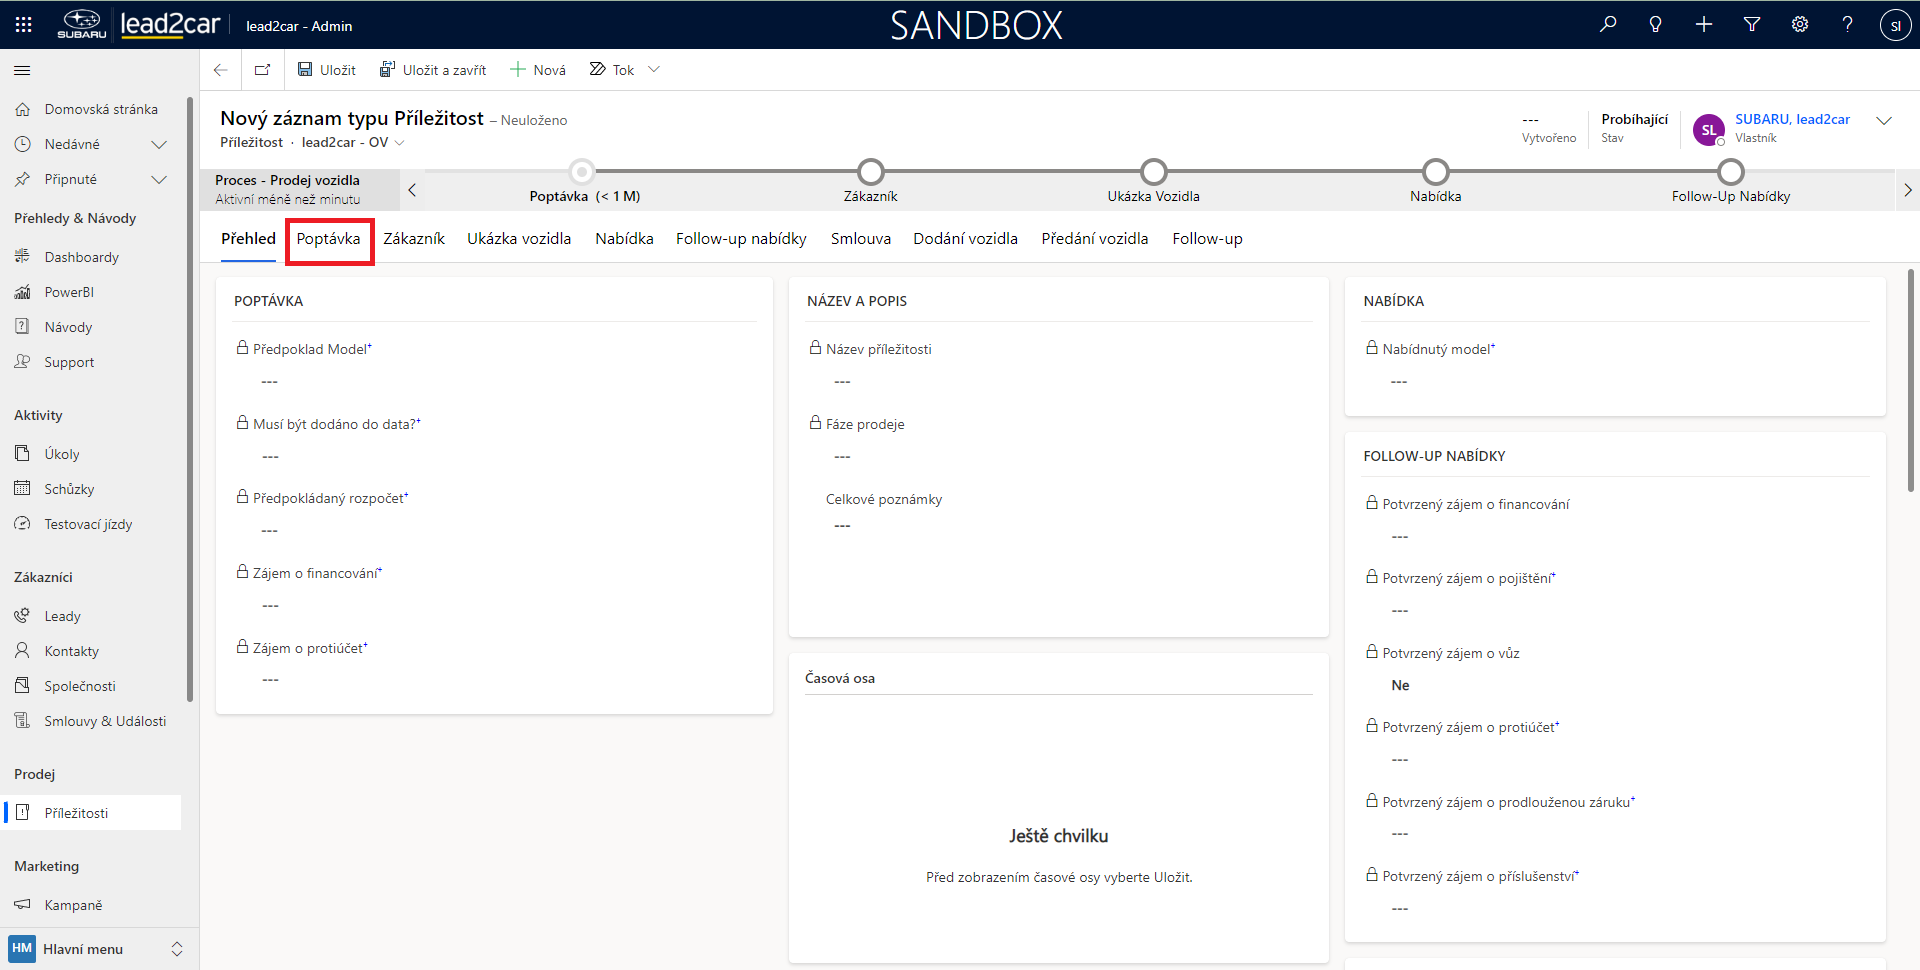Expand the Nedávné section chevron
Screen dimensions: 1920x970
click(158, 145)
